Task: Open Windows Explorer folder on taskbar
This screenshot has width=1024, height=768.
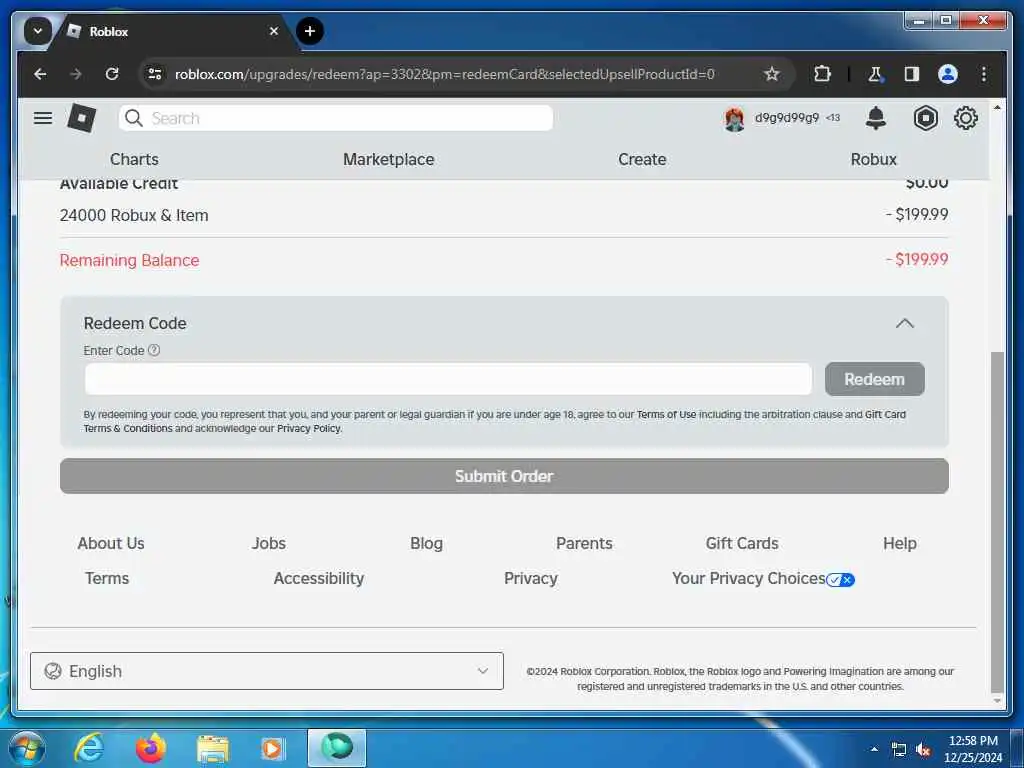Action: coord(213,750)
